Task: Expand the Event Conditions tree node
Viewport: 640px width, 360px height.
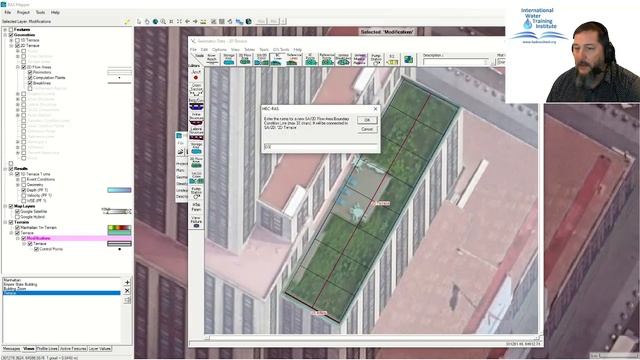Action: click(18, 179)
